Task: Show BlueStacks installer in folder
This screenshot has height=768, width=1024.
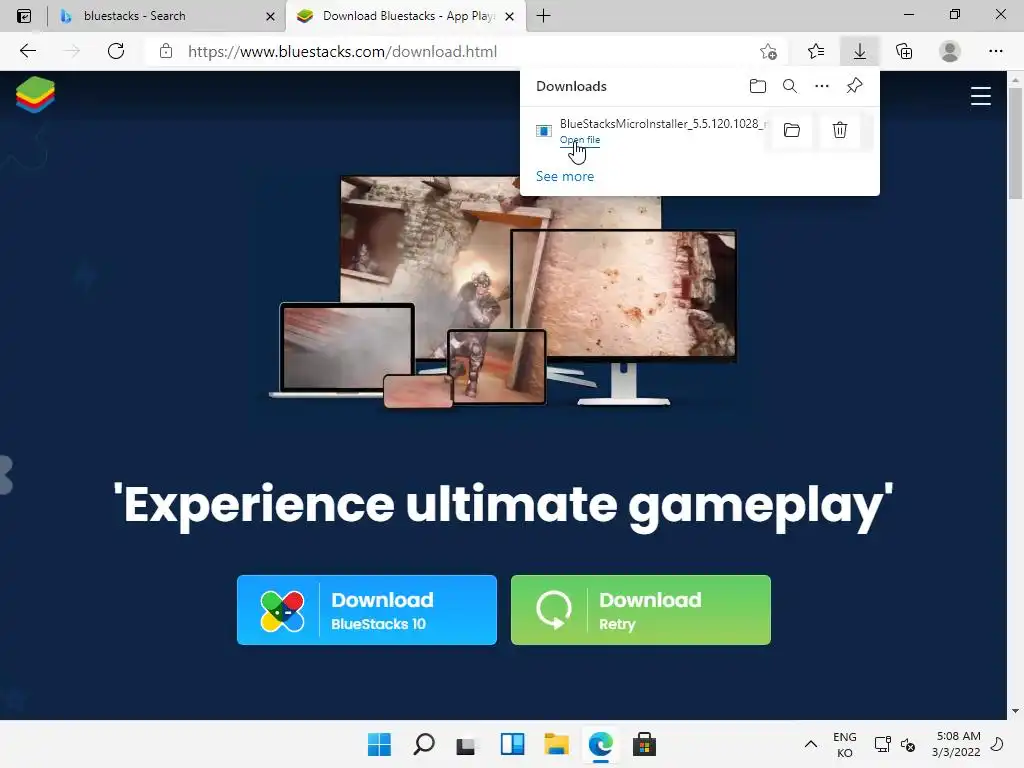Action: point(792,130)
